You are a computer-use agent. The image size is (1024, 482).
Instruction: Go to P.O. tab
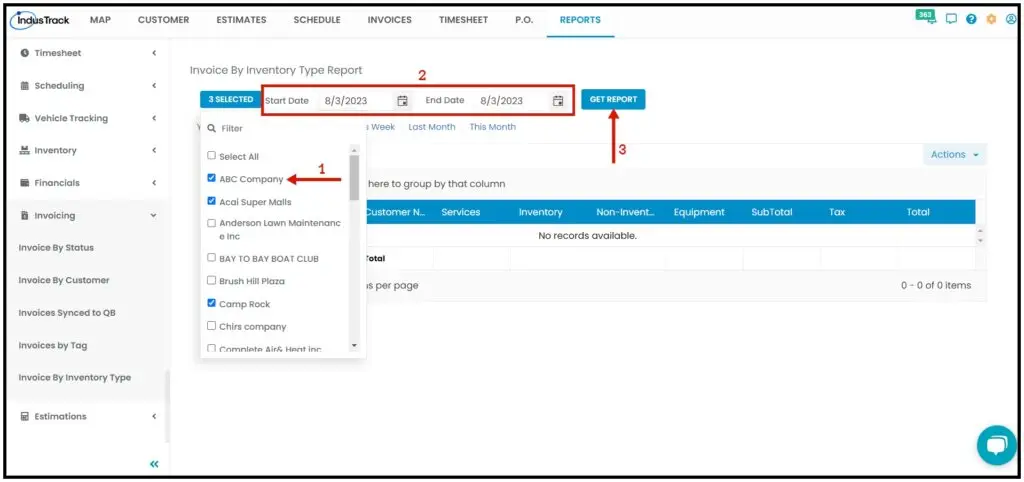pos(524,20)
